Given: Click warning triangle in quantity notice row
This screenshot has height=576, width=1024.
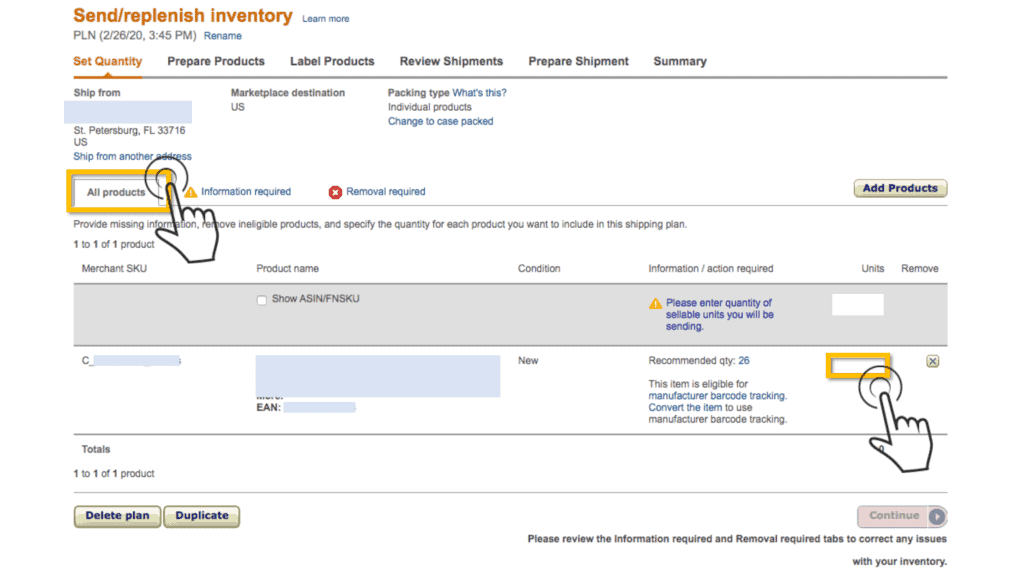Looking at the screenshot, I should tap(655, 303).
